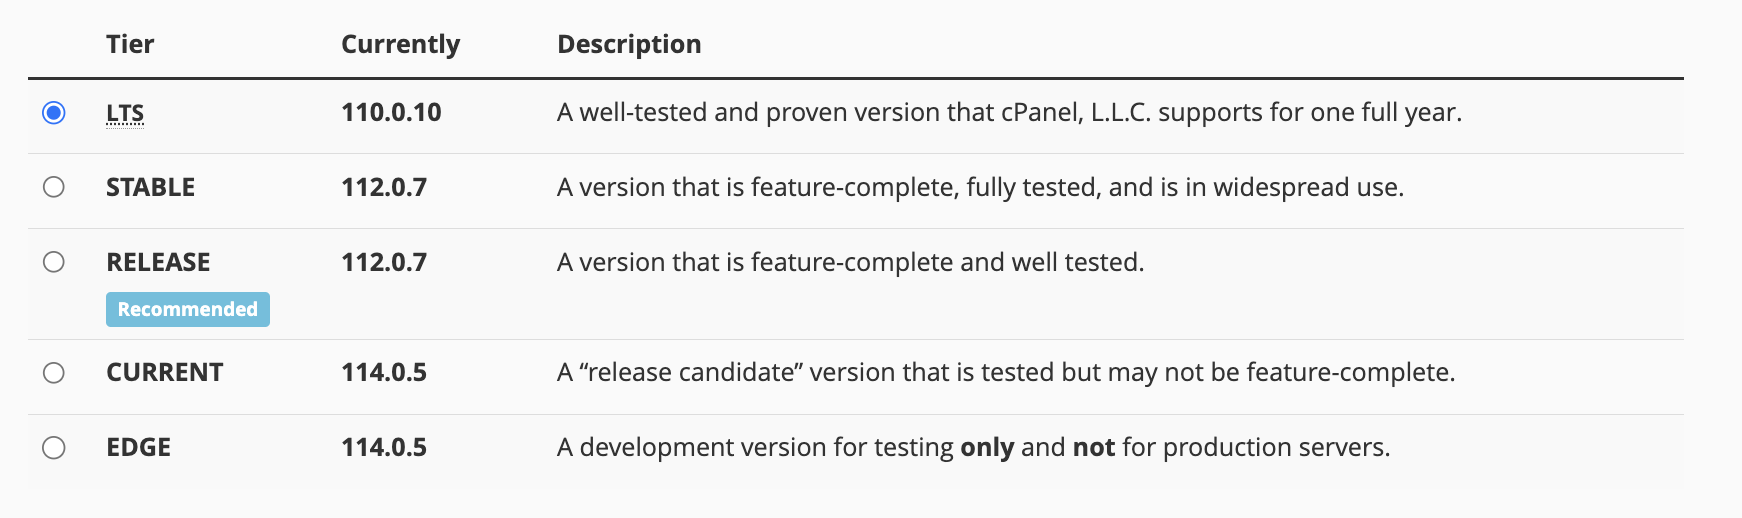Click the Description column header
Image resolution: width=1742 pixels, height=518 pixels.
click(629, 44)
